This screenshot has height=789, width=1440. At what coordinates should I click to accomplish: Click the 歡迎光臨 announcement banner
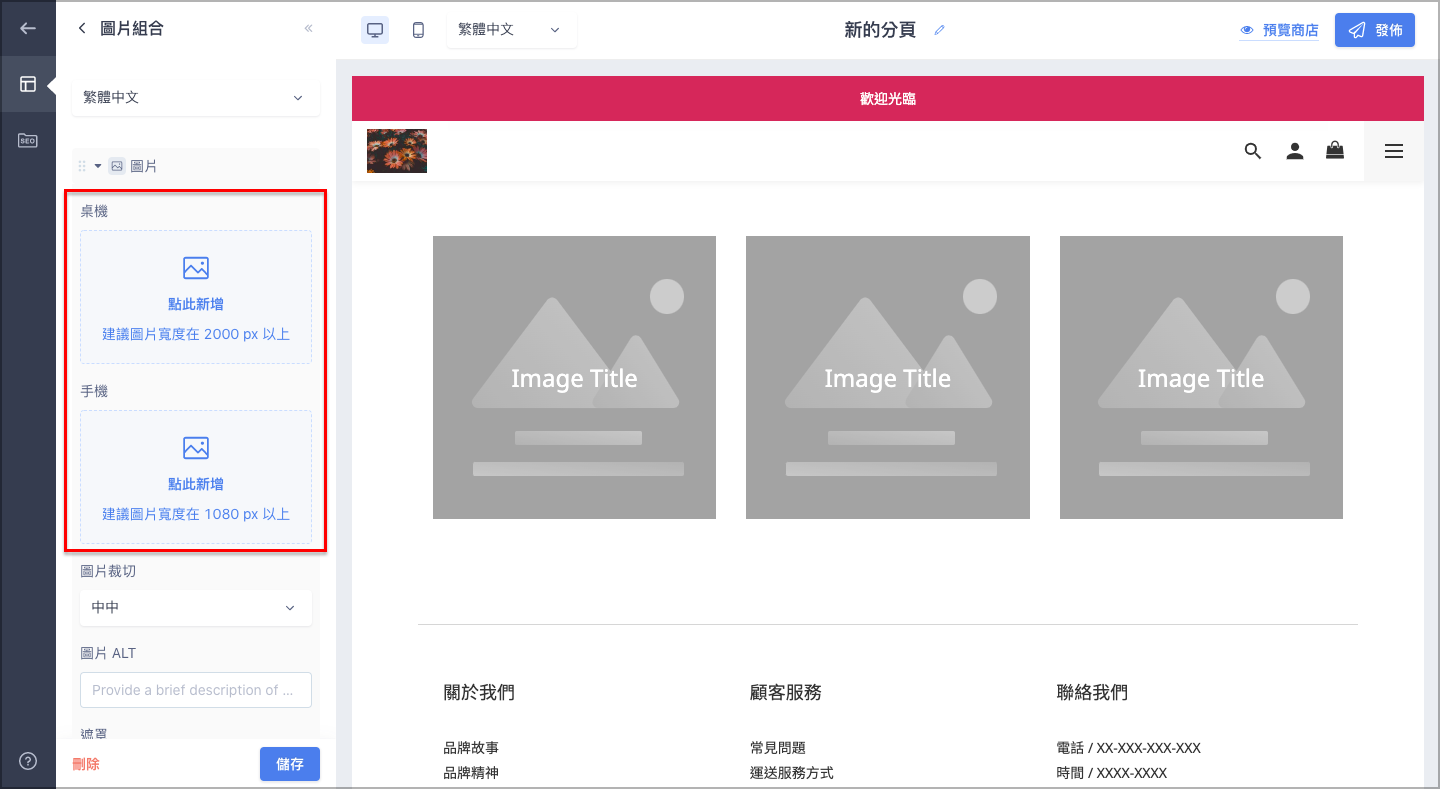(888, 99)
